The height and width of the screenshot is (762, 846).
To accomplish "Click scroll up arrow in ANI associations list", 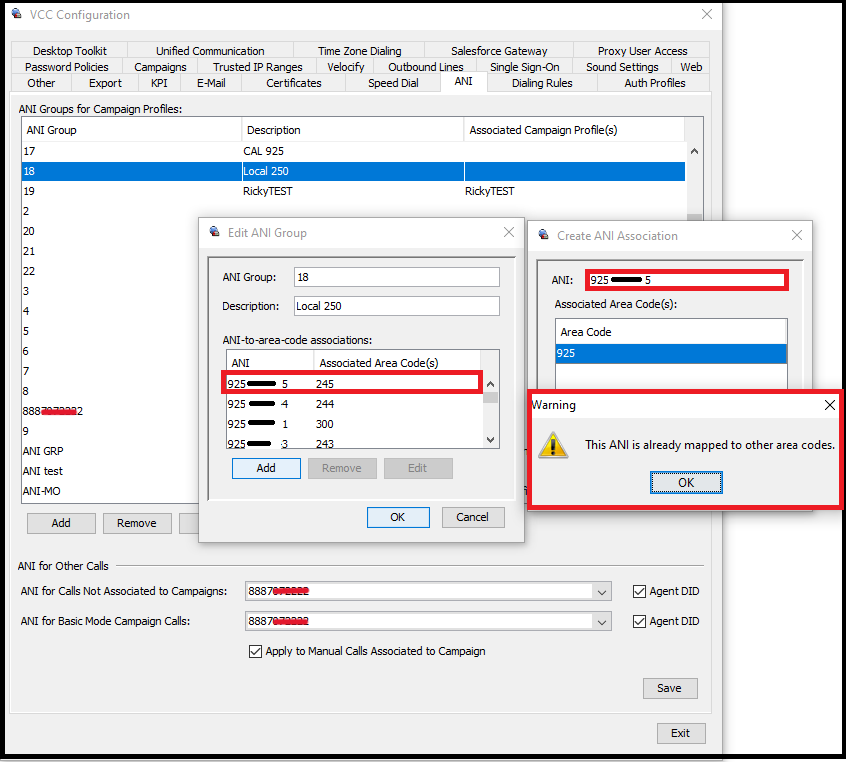I will click(x=490, y=384).
